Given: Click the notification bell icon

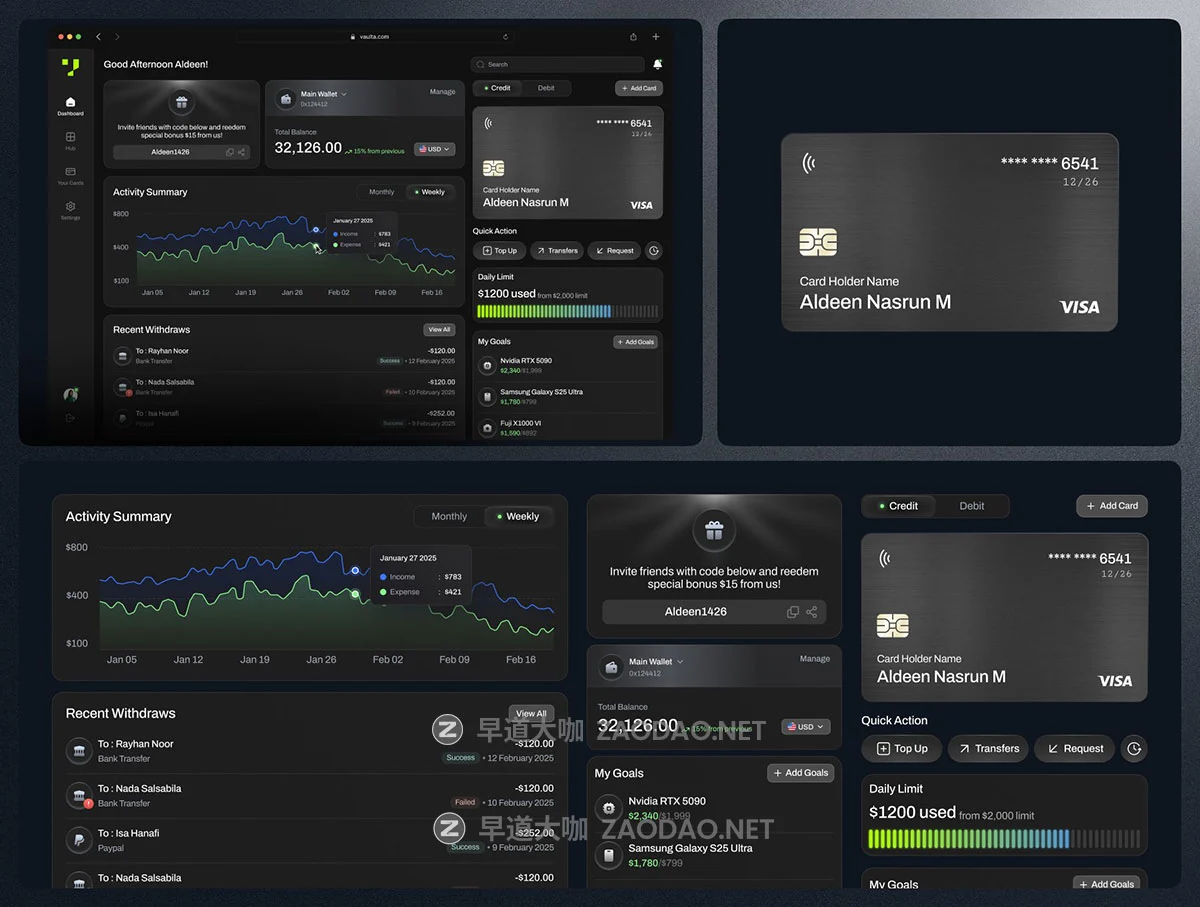Looking at the screenshot, I should [657, 64].
